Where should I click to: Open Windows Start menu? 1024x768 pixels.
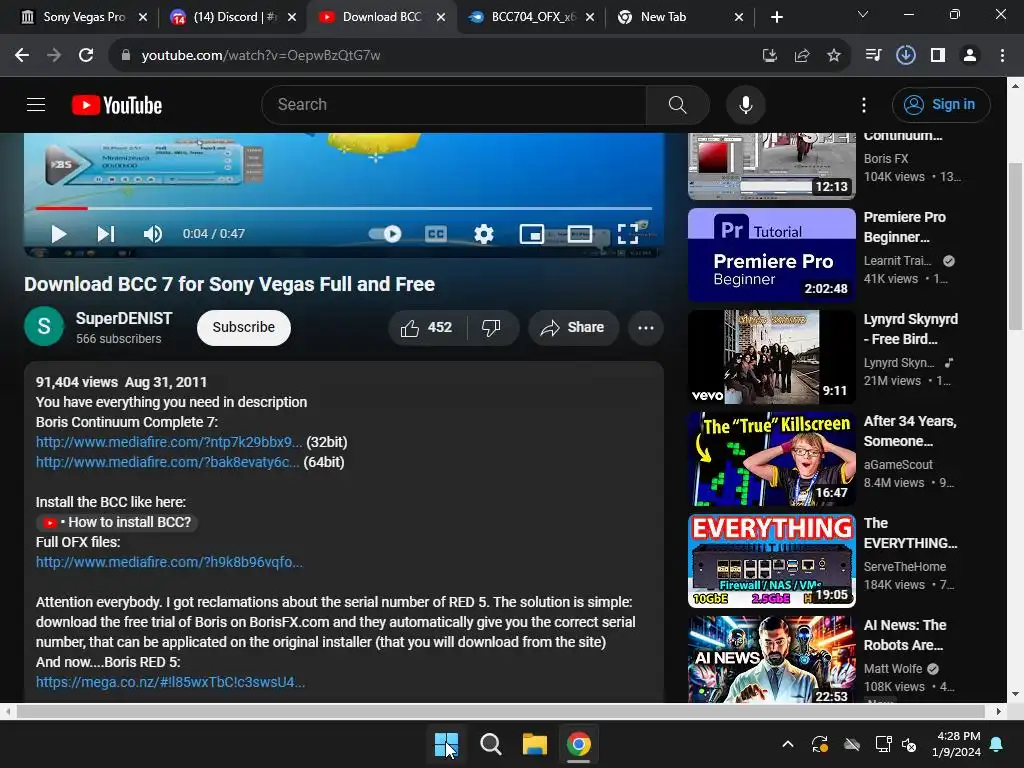point(447,744)
